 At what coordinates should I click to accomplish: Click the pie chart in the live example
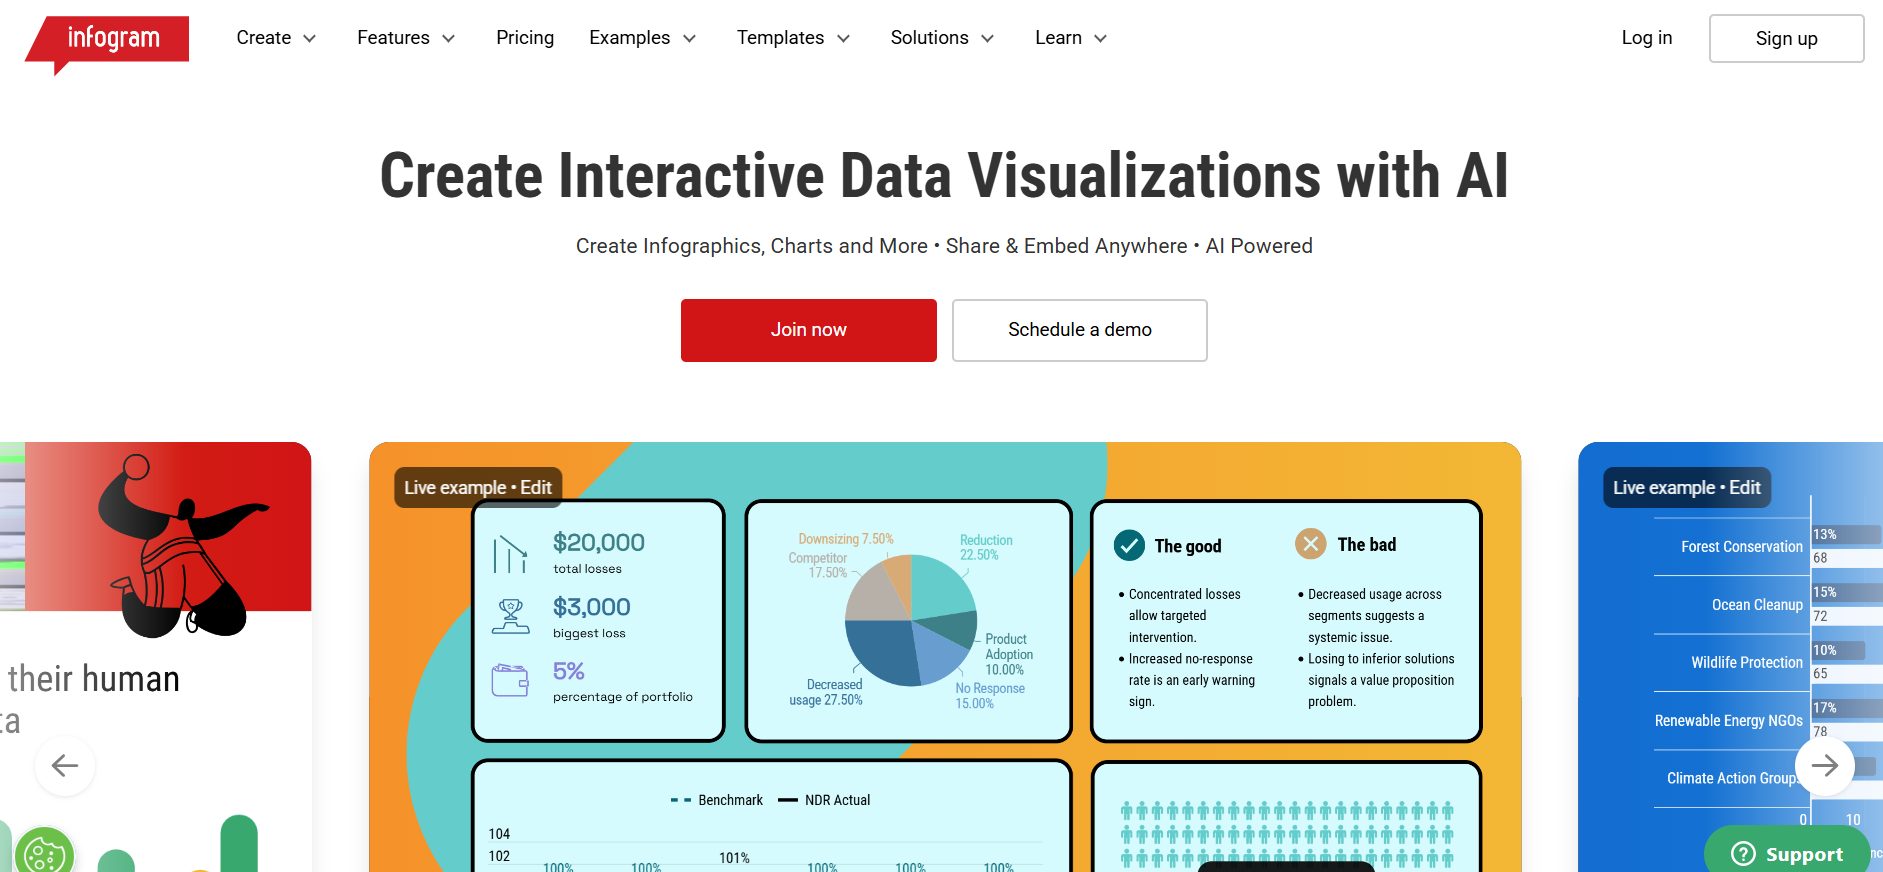911,620
